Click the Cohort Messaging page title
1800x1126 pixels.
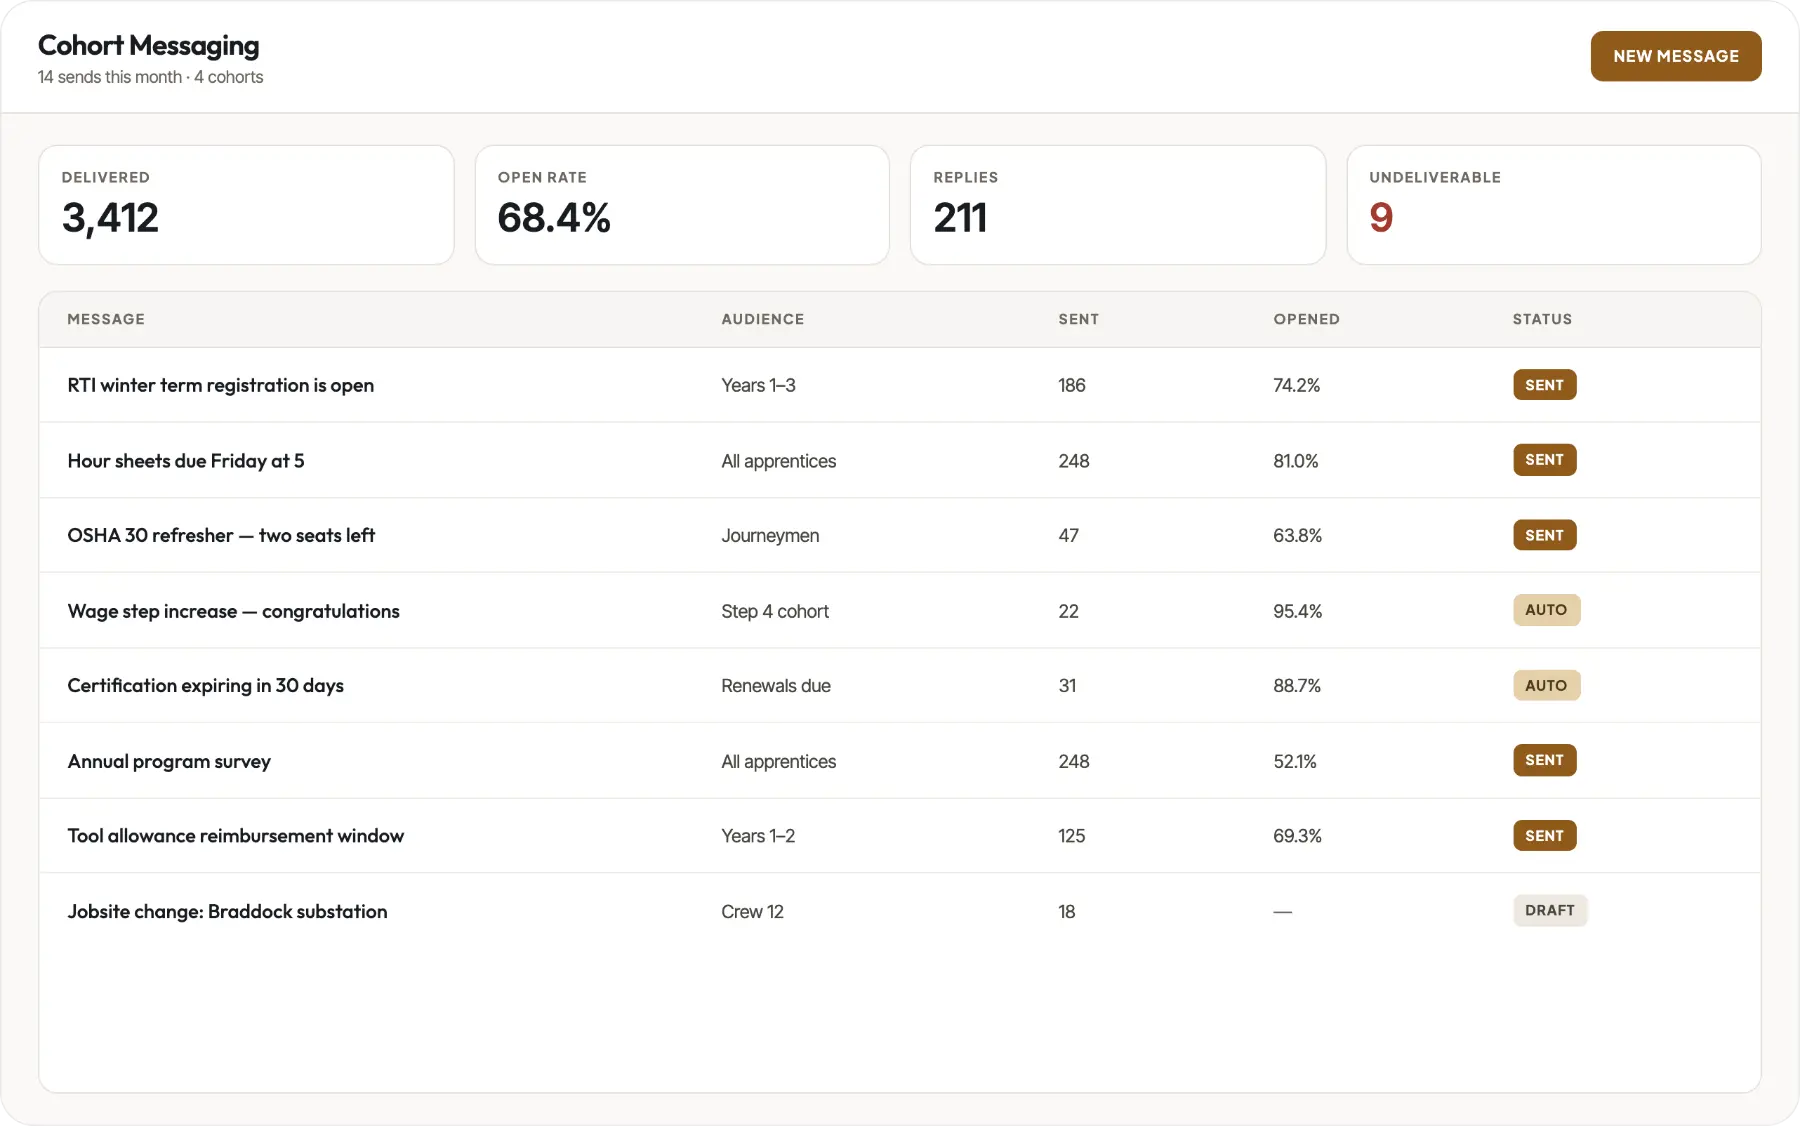tap(148, 45)
